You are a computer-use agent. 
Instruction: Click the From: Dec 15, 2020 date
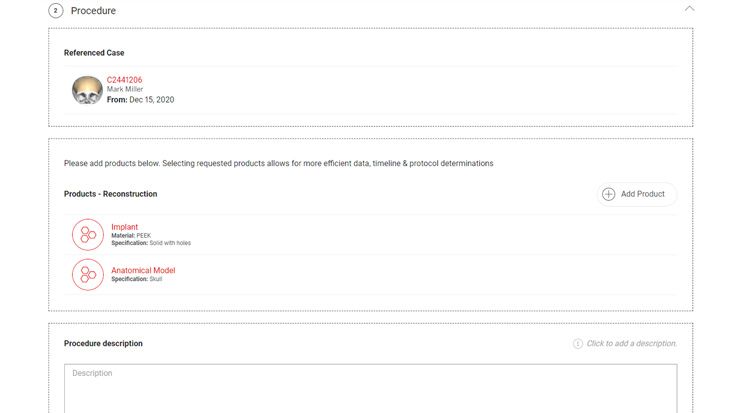click(140, 99)
